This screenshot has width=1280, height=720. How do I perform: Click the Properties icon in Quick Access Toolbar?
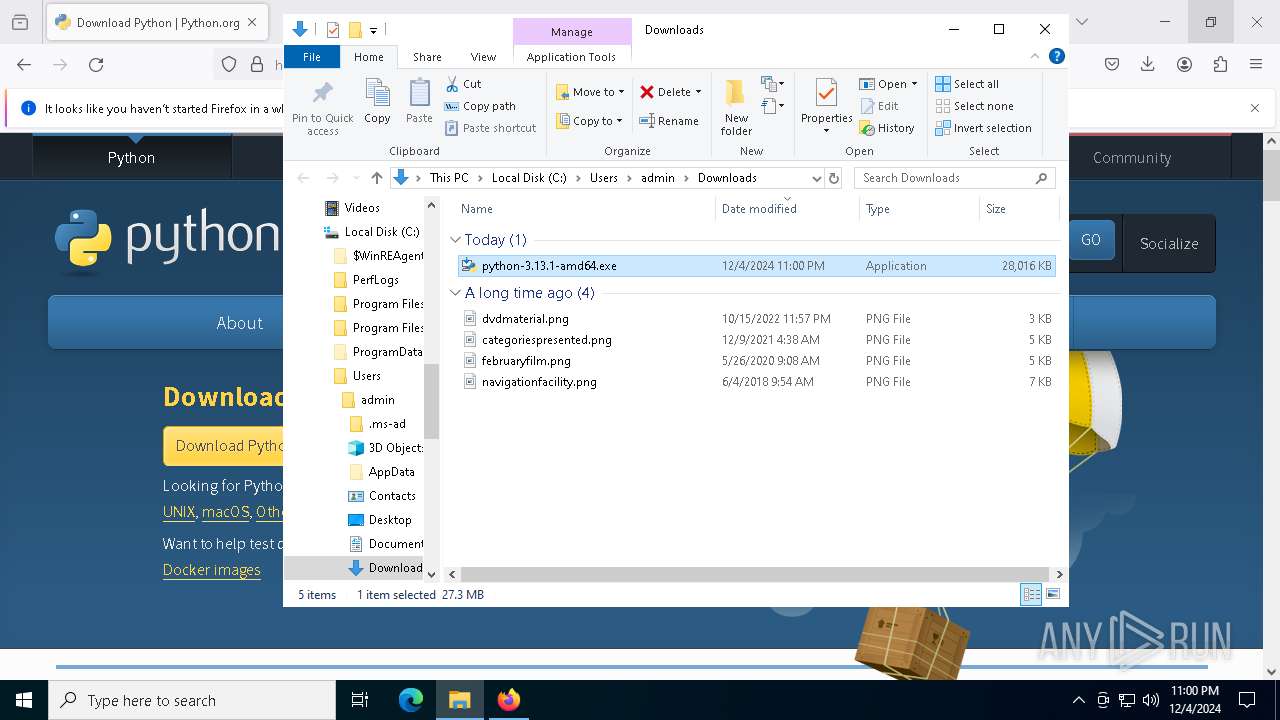click(x=333, y=30)
